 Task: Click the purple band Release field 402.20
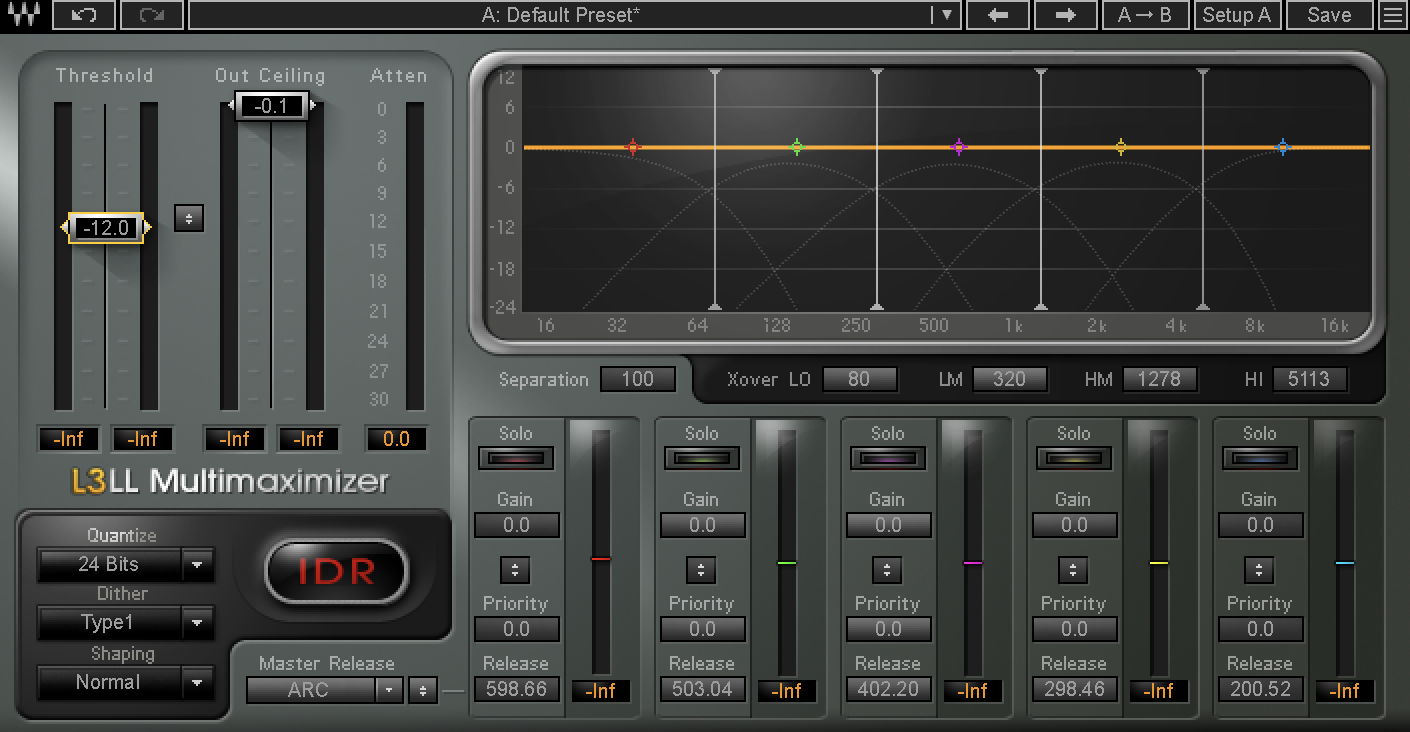pos(888,689)
